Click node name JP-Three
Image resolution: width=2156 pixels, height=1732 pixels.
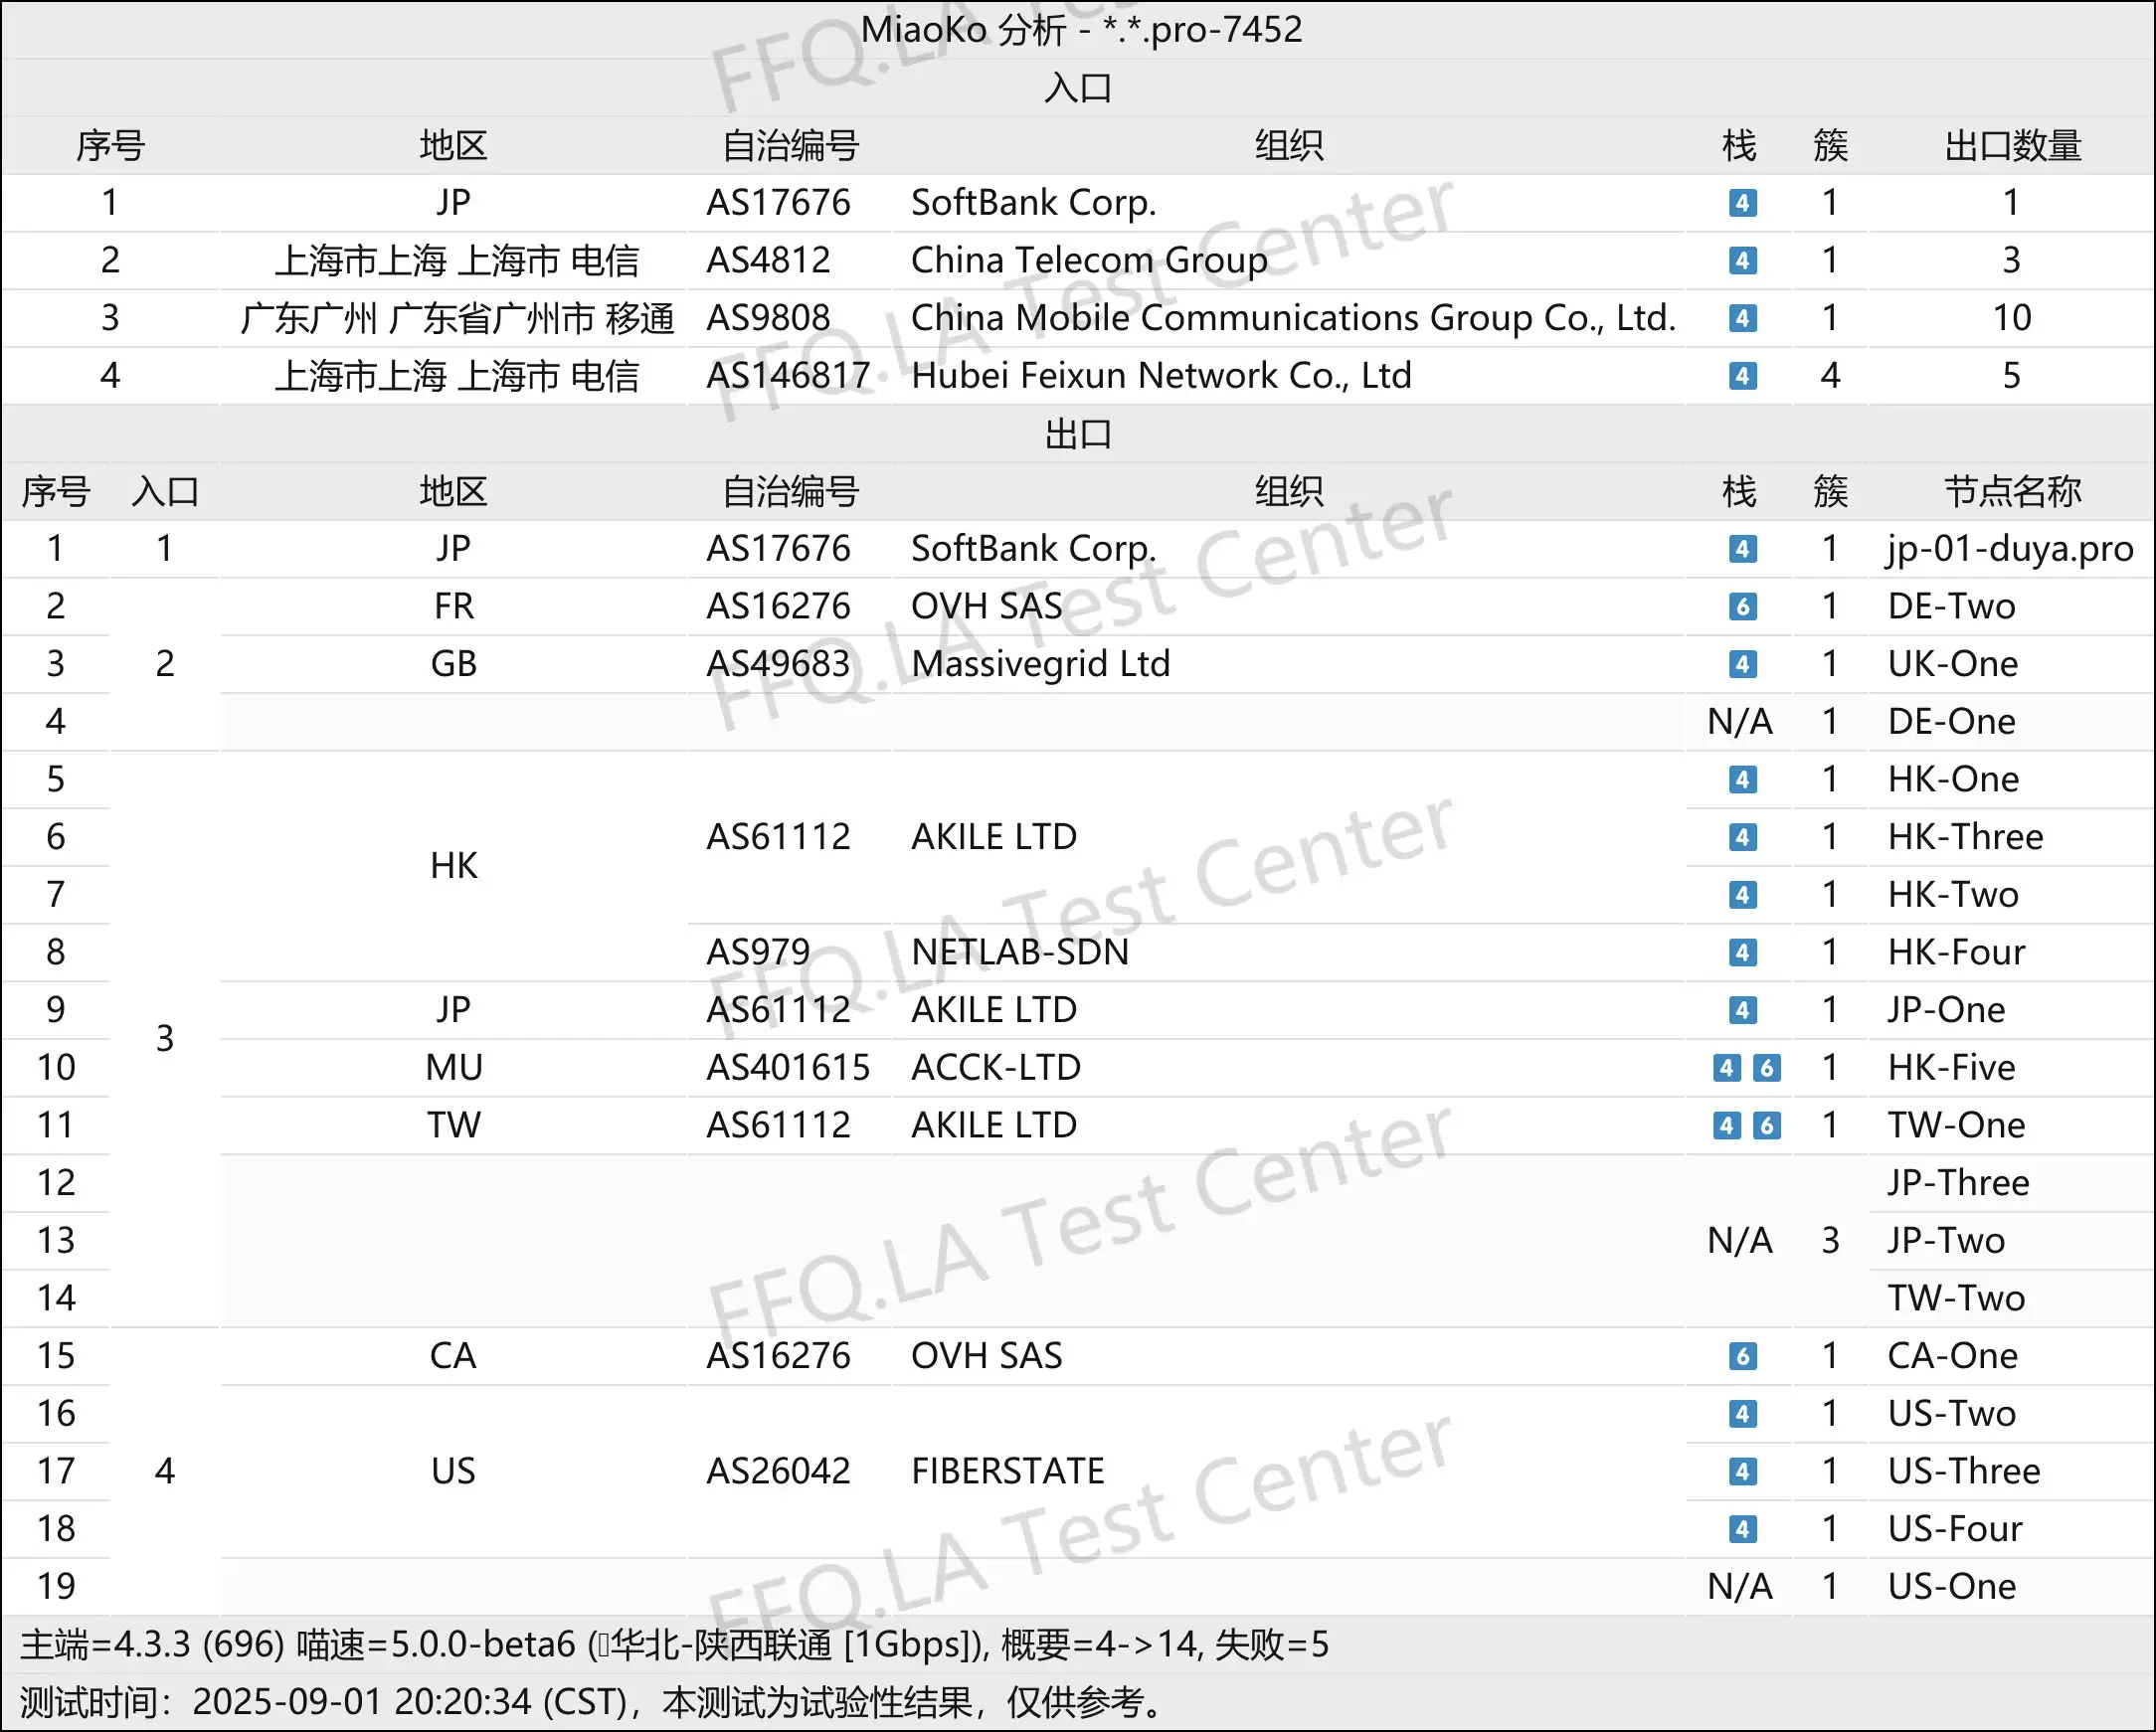pos(1958,1183)
